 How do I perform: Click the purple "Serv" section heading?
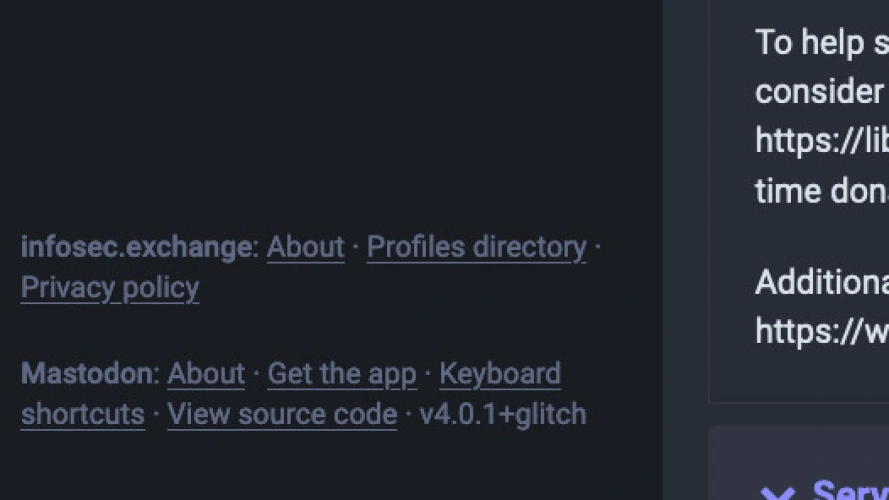pyautogui.click(x=850, y=491)
